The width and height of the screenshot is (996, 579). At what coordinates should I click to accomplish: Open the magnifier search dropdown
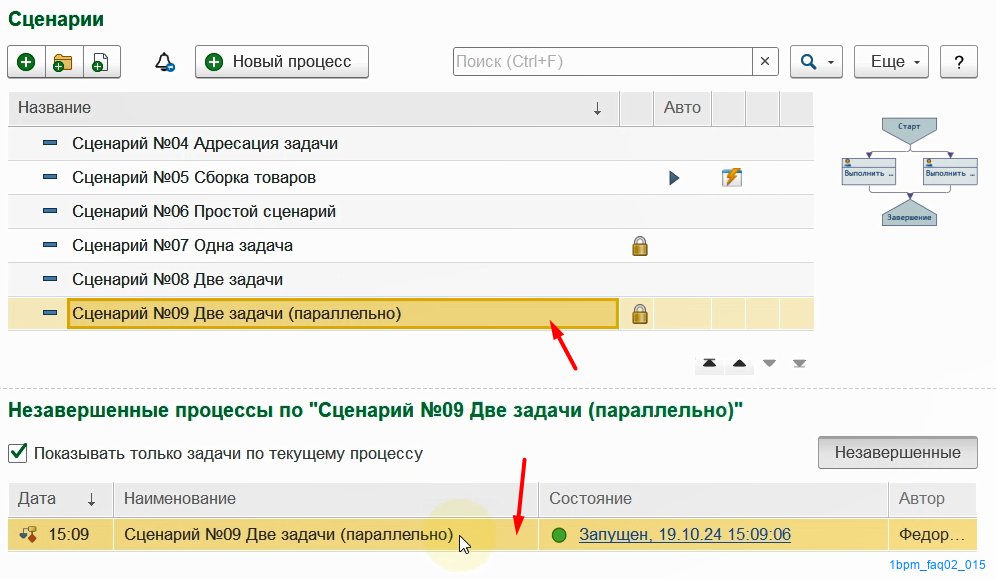[817, 62]
